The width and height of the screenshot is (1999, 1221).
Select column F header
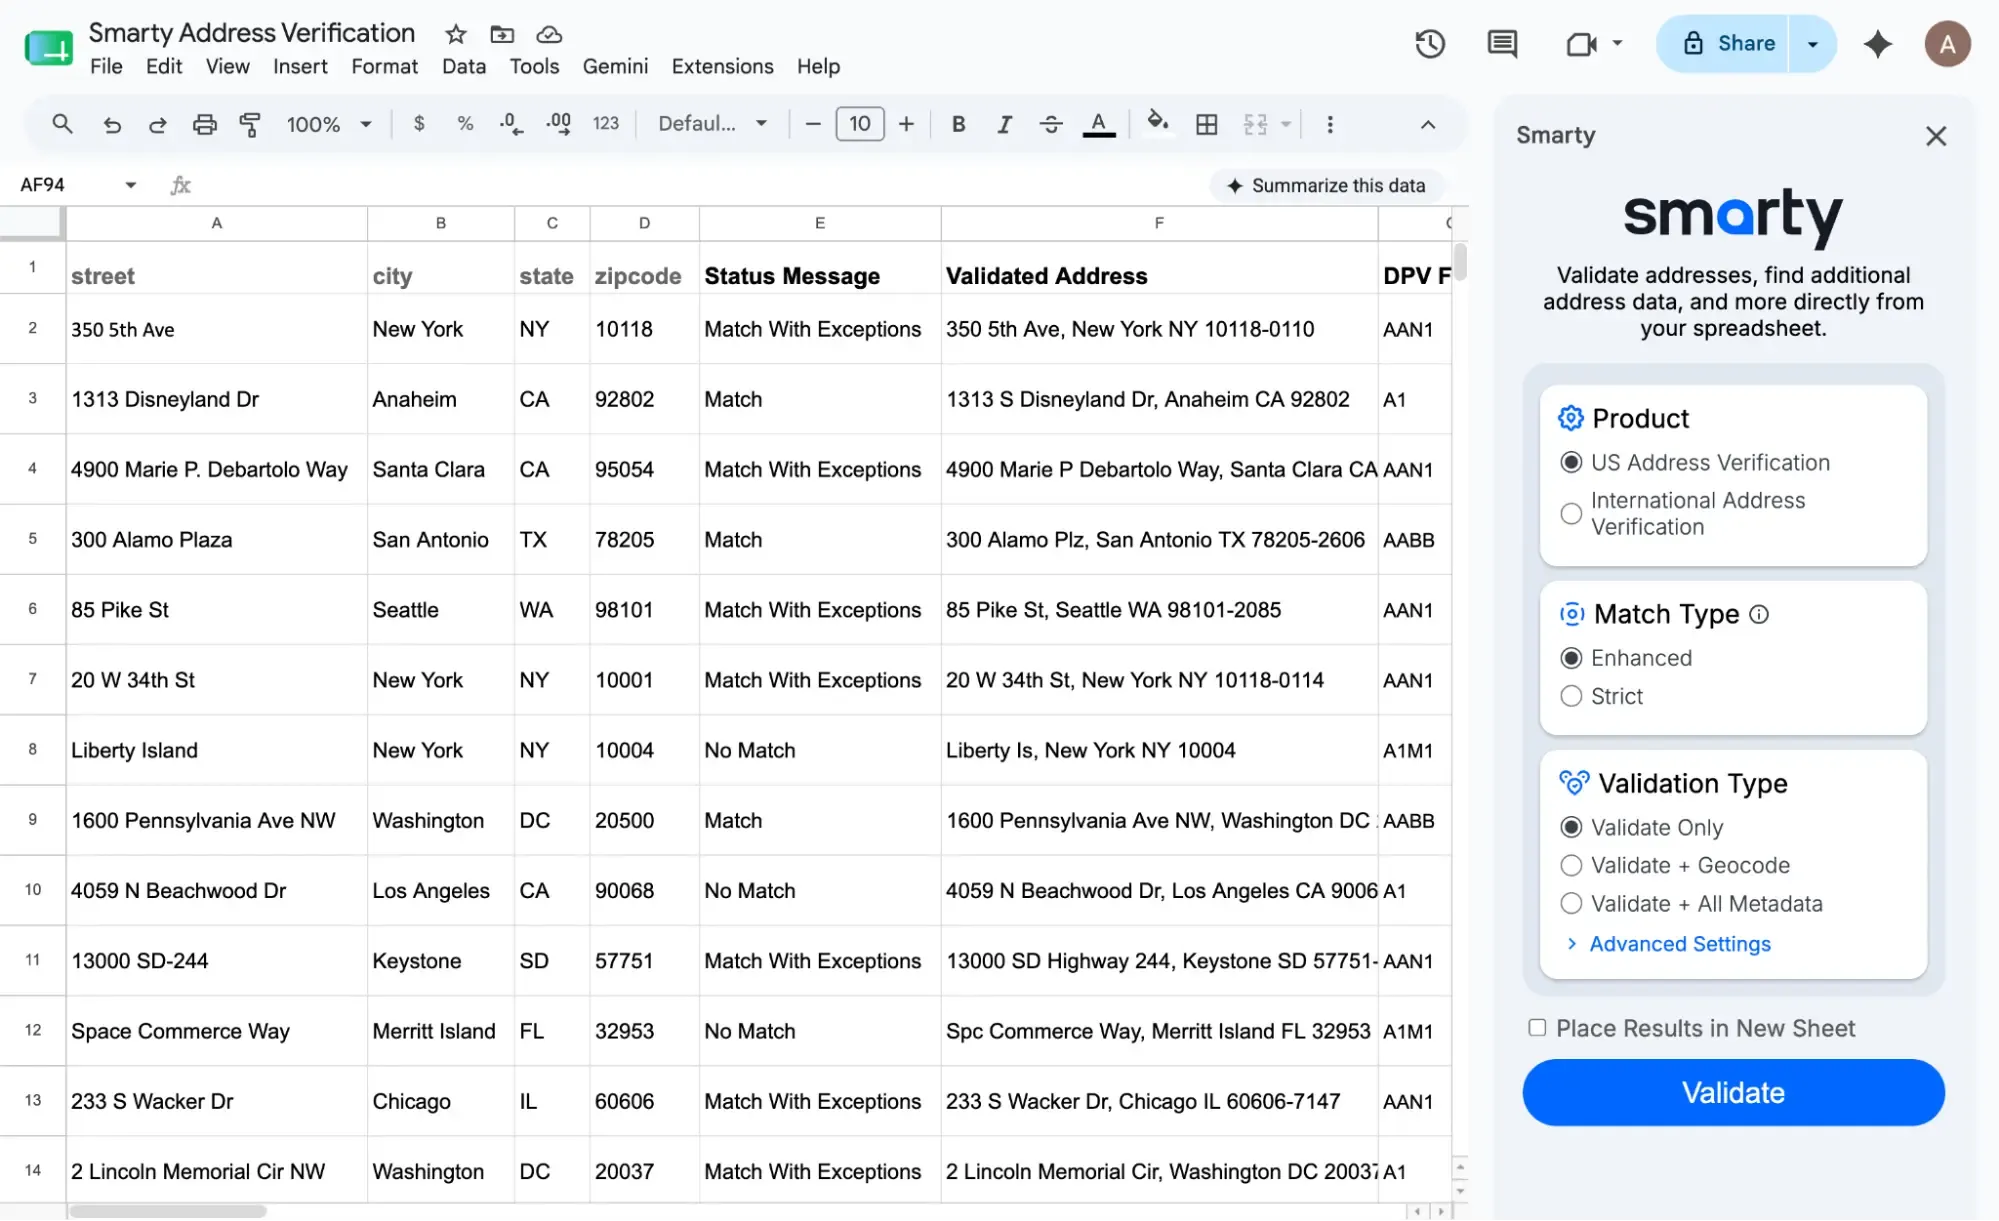[1159, 223]
